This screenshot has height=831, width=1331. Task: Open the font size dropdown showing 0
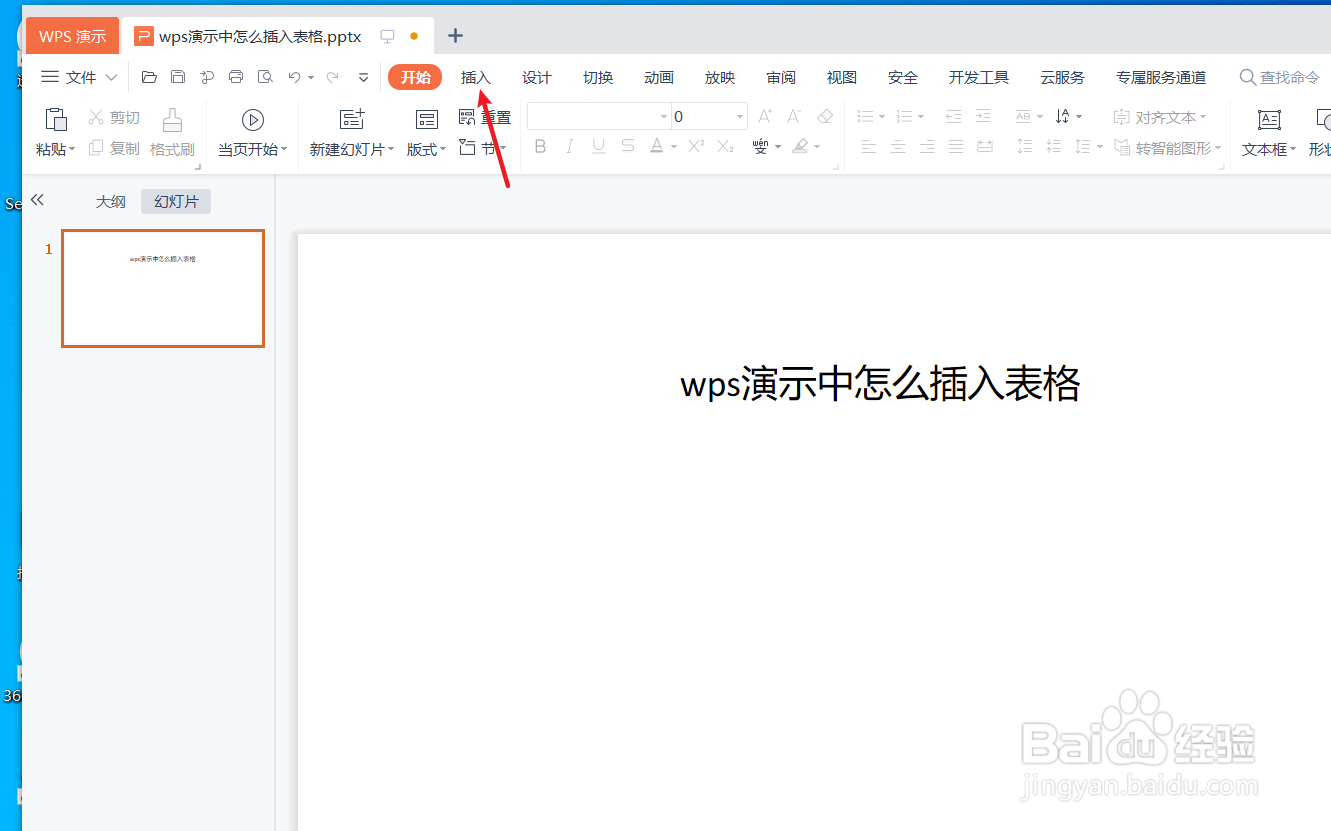(x=740, y=117)
